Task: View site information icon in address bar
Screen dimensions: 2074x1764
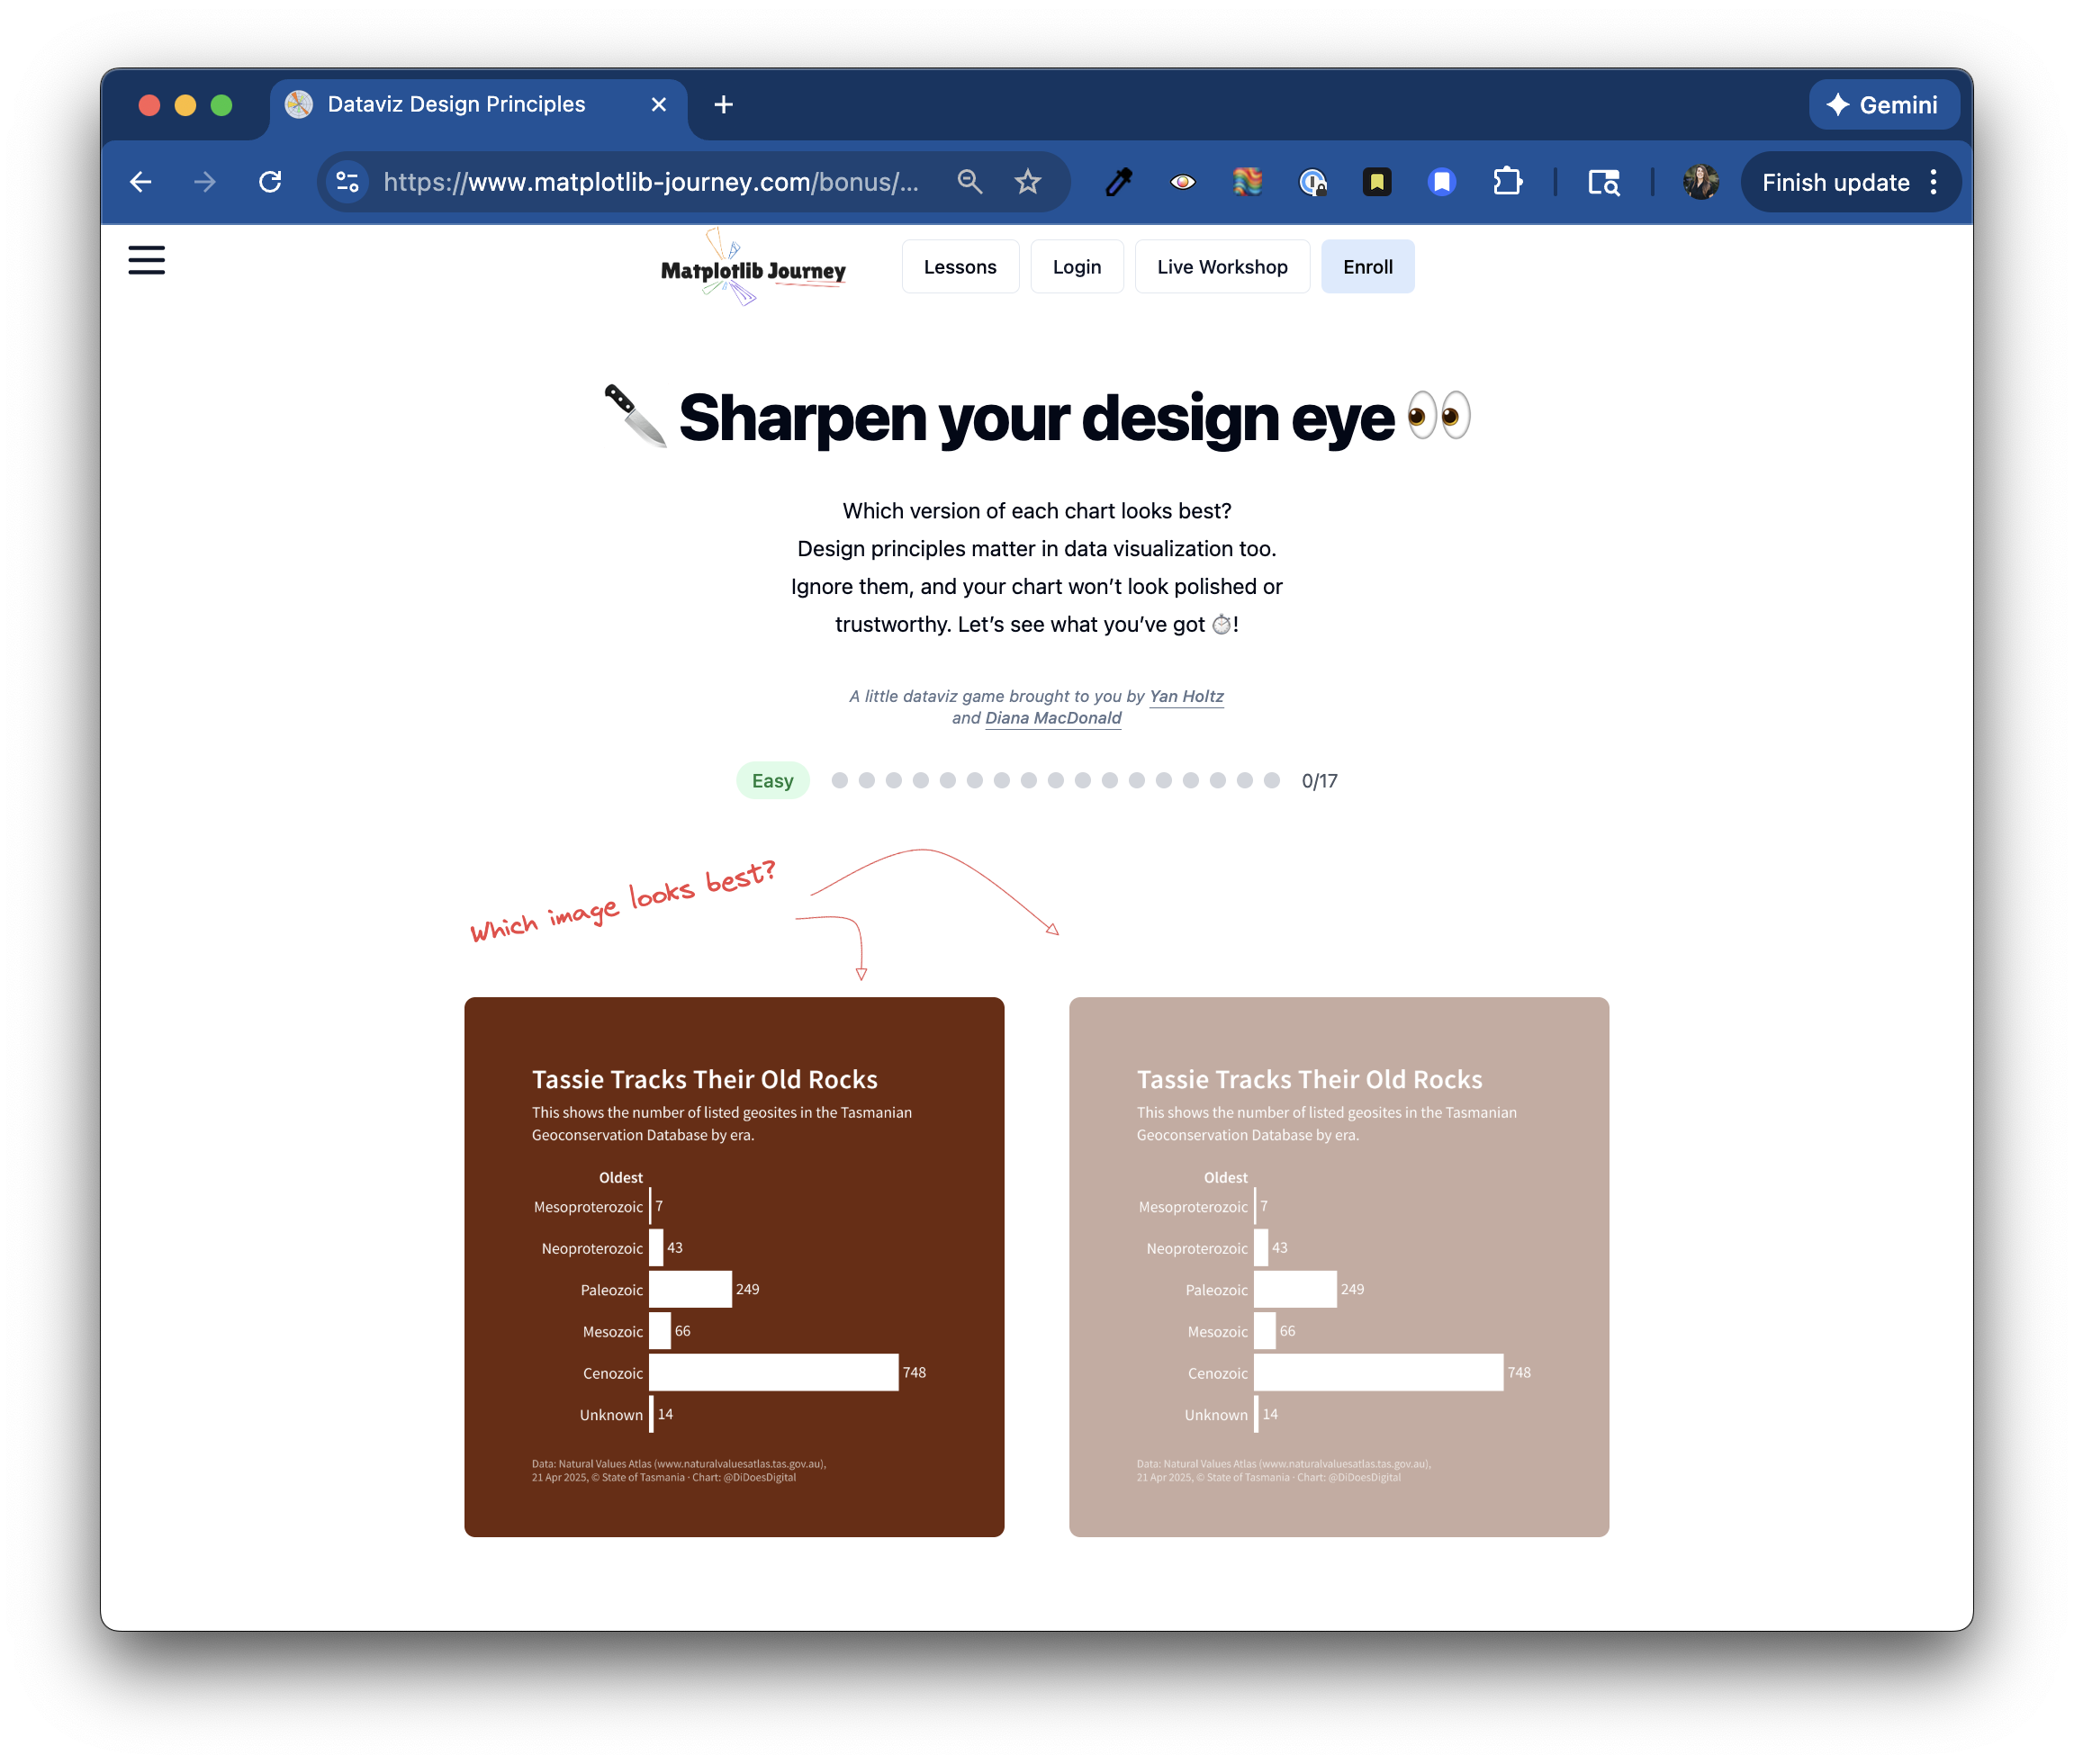Action: coord(348,182)
